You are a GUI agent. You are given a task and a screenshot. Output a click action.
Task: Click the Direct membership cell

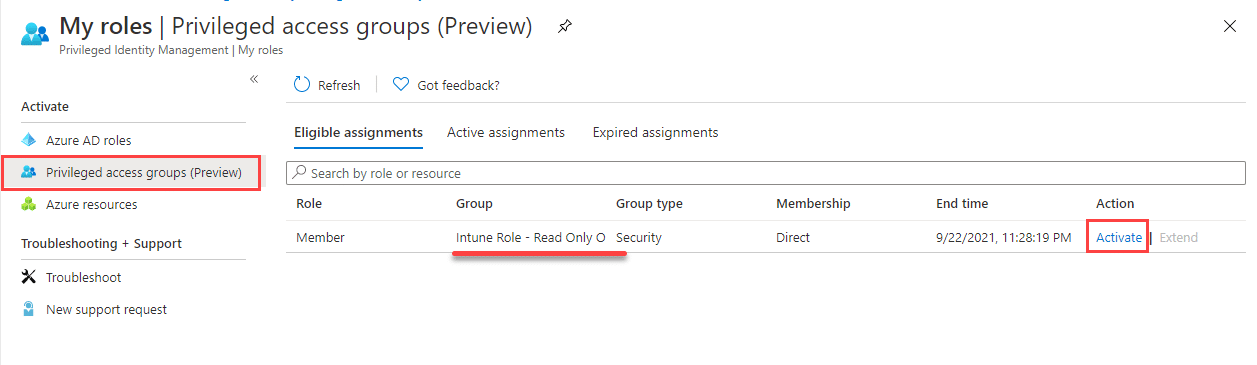click(793, 237)
